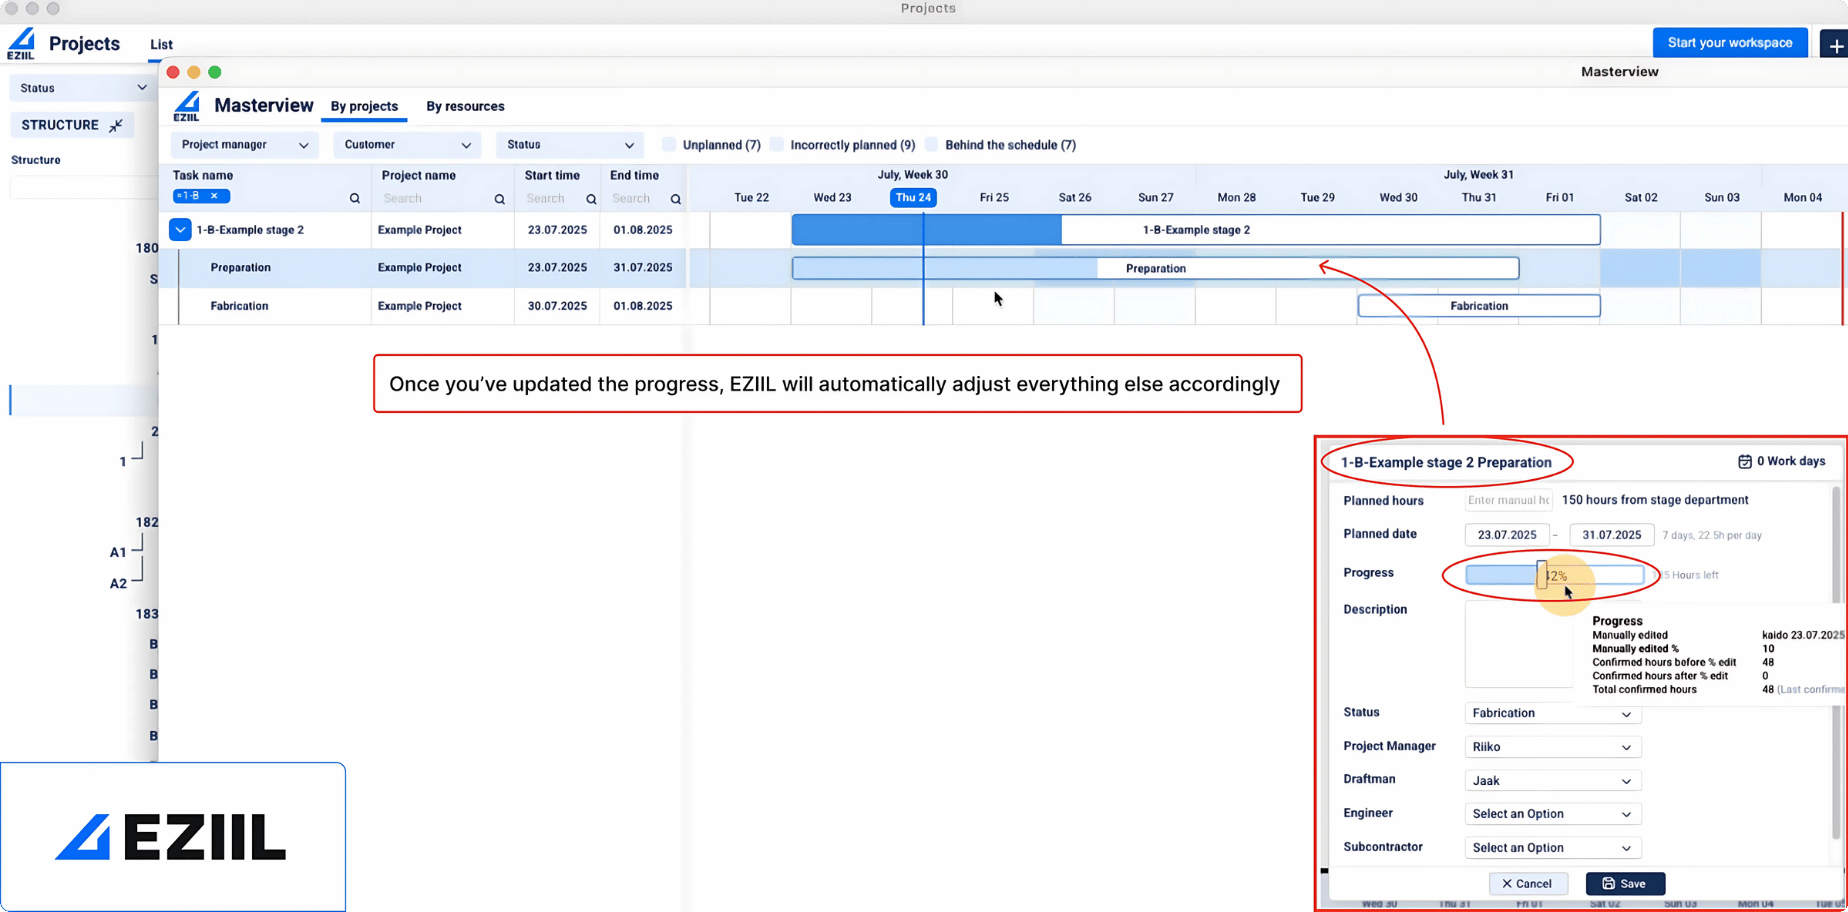Select the List tab in Projects window
1848x912 pixels.
pyautogui.click(x=161, y=45)
